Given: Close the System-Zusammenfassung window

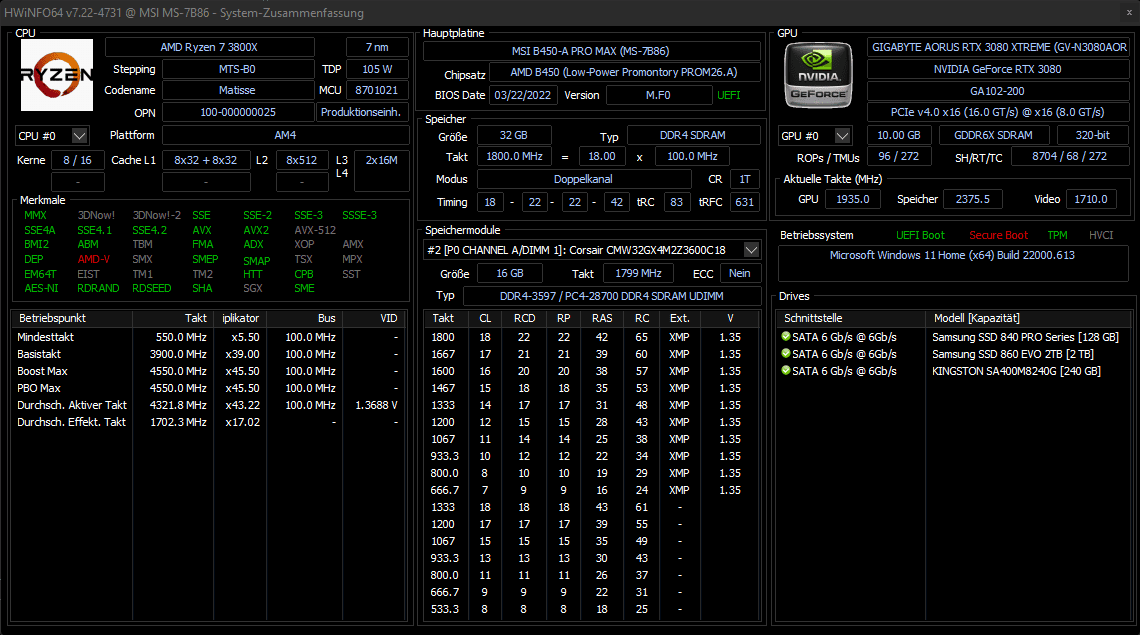Looking at the screenshot, I should (1129, 12).
